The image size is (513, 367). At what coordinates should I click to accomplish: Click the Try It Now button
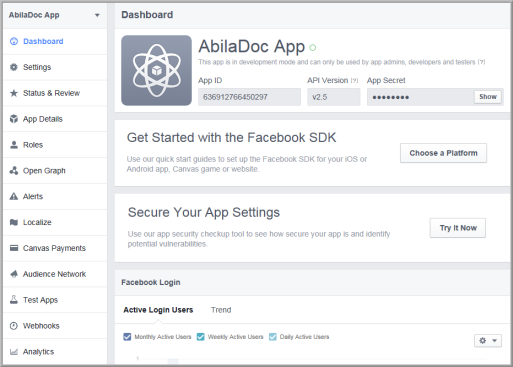458,228
